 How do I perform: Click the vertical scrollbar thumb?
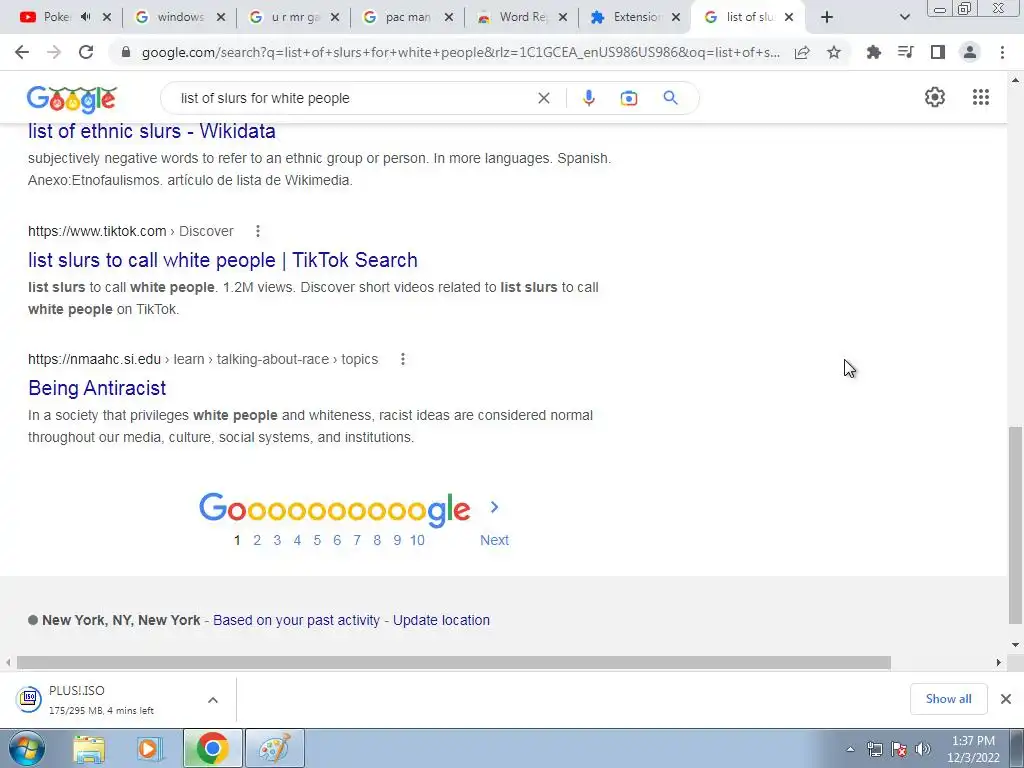click(x=1015, y=525)
